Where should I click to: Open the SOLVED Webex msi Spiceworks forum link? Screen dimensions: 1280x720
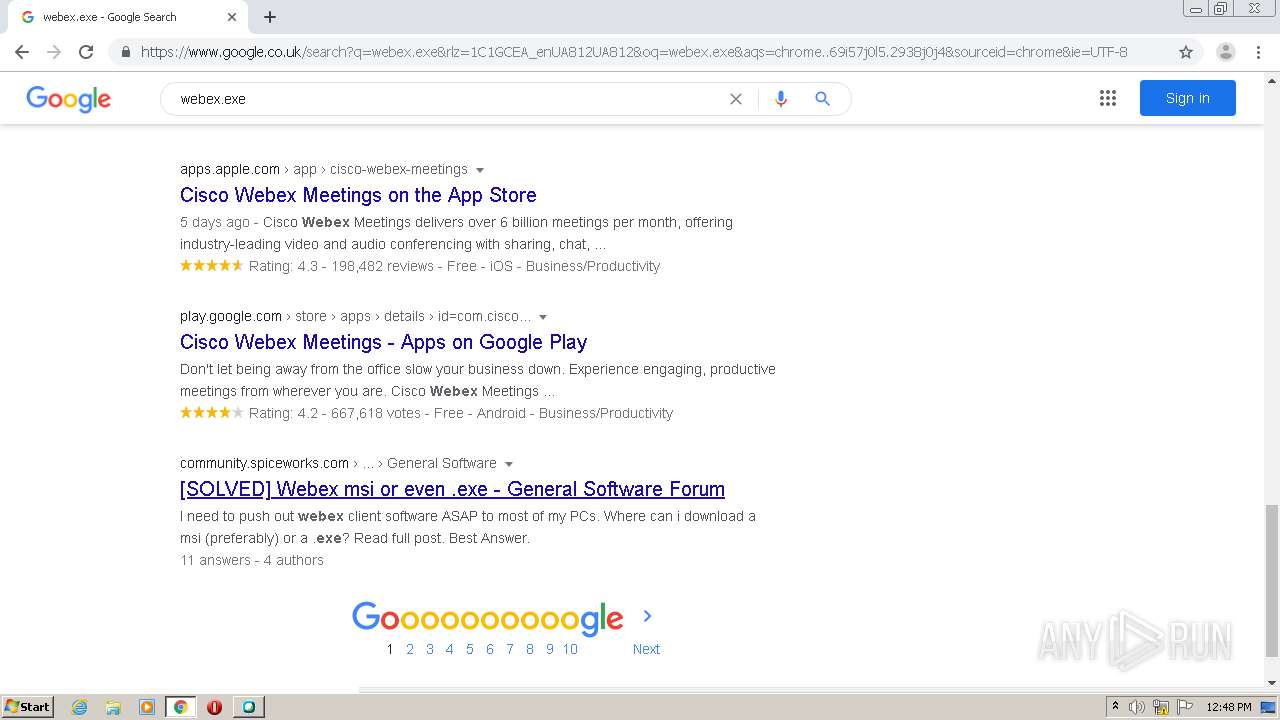452,489
